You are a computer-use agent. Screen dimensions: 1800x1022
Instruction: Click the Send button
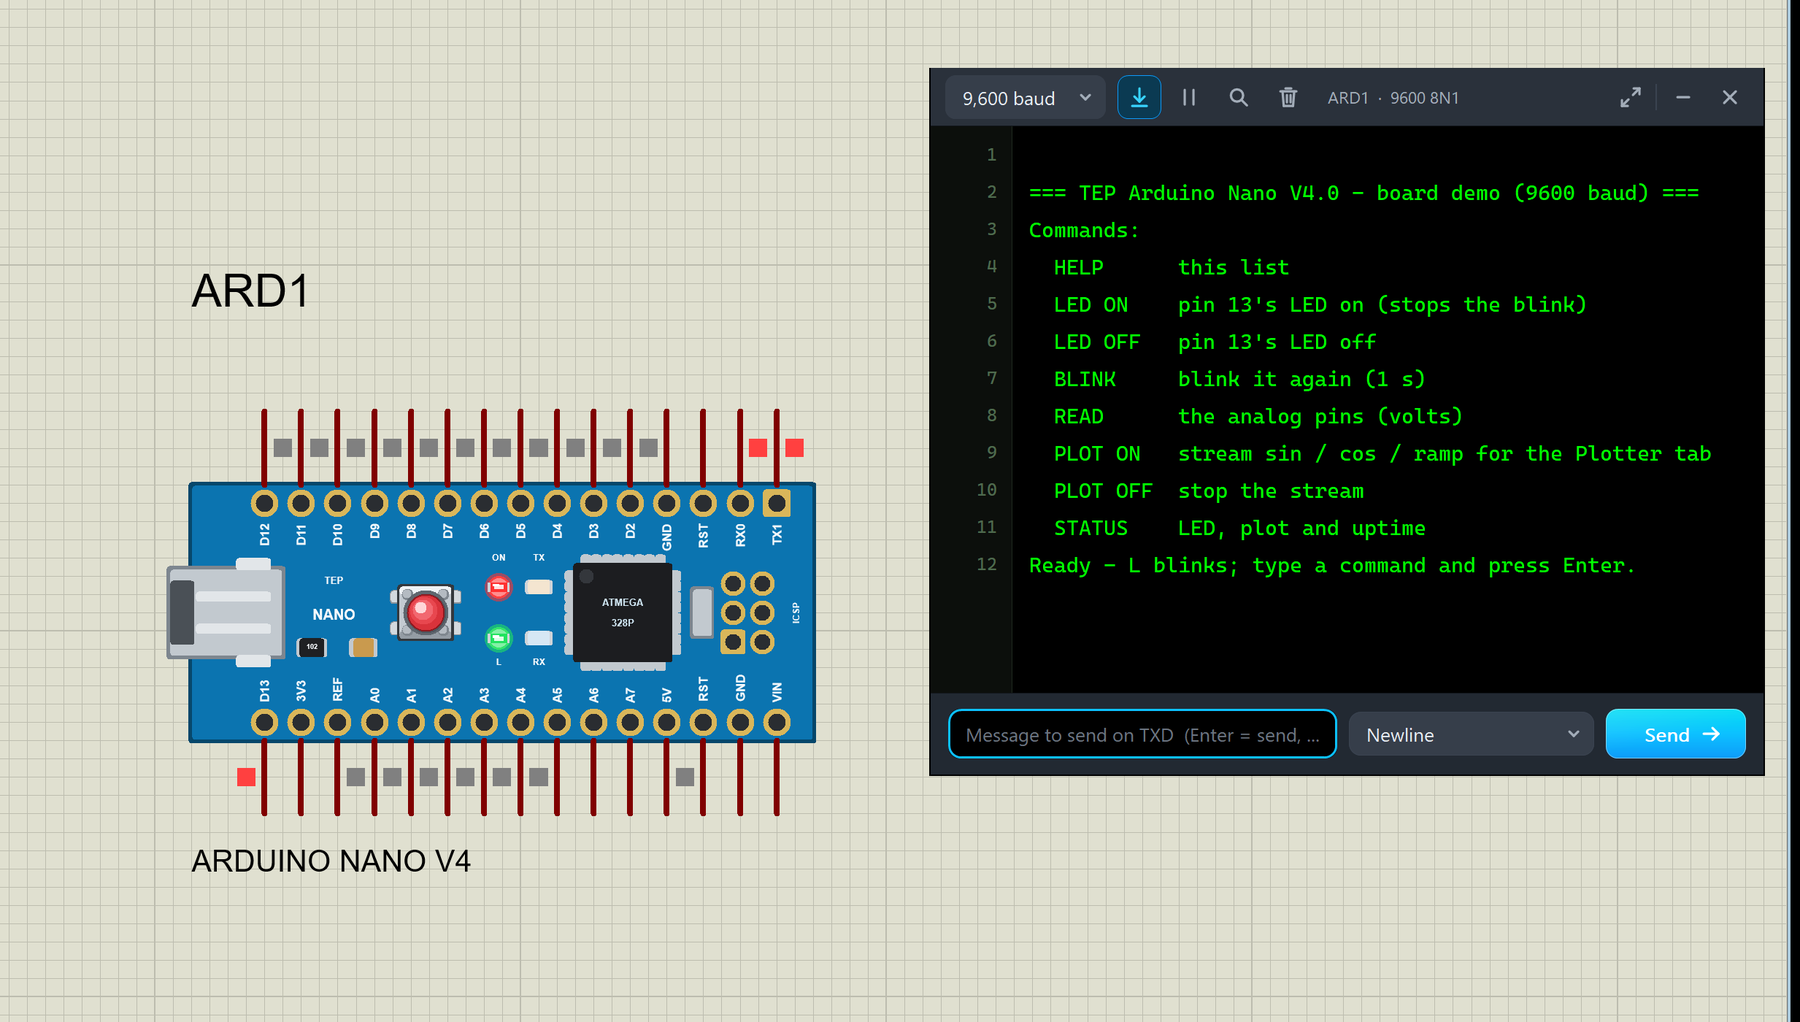pos(1676,735)
